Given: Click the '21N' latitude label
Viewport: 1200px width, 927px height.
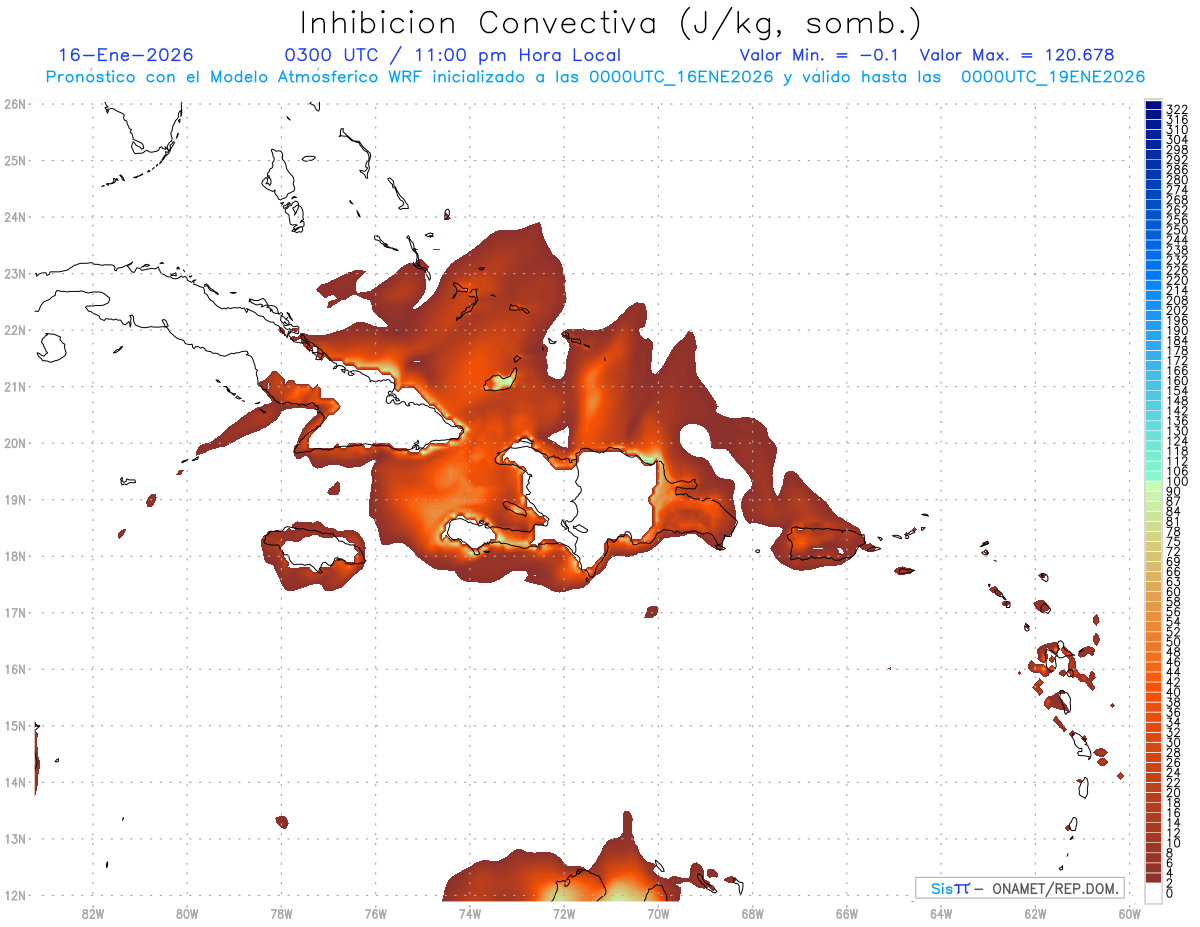Looking at the screenshot, I should pos(14,386).
